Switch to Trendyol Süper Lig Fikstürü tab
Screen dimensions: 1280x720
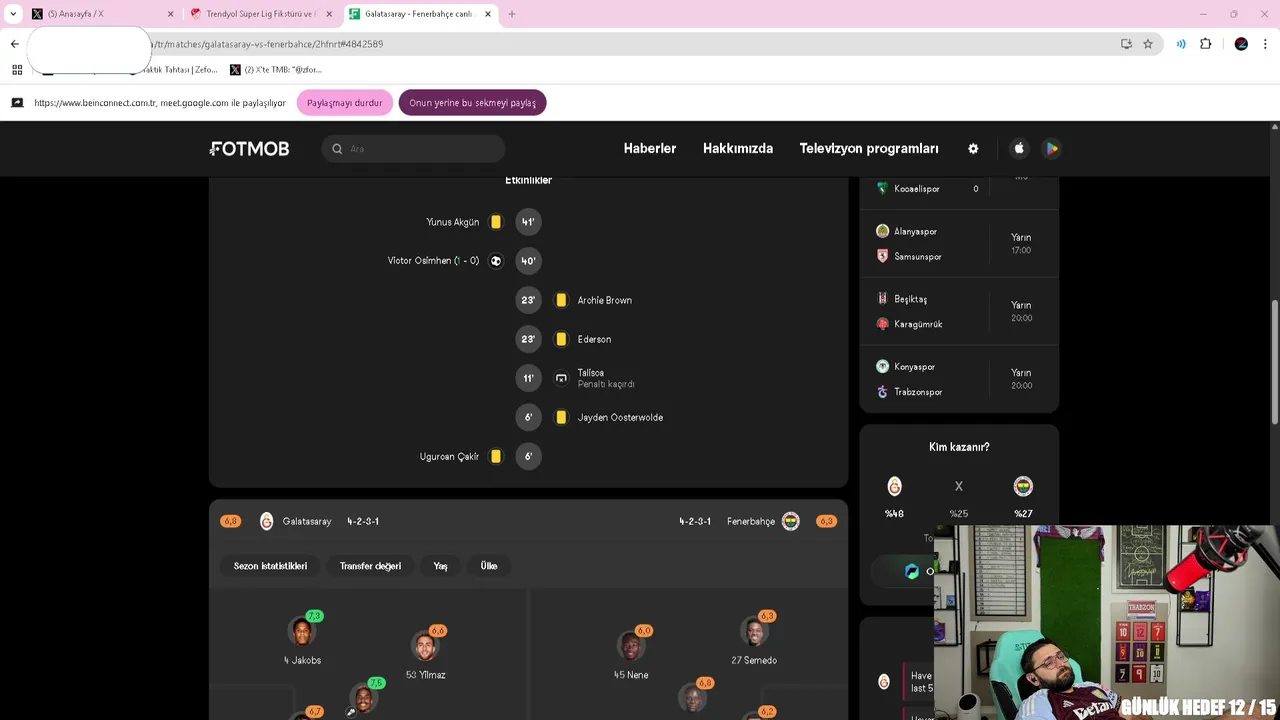click(260, 14)
